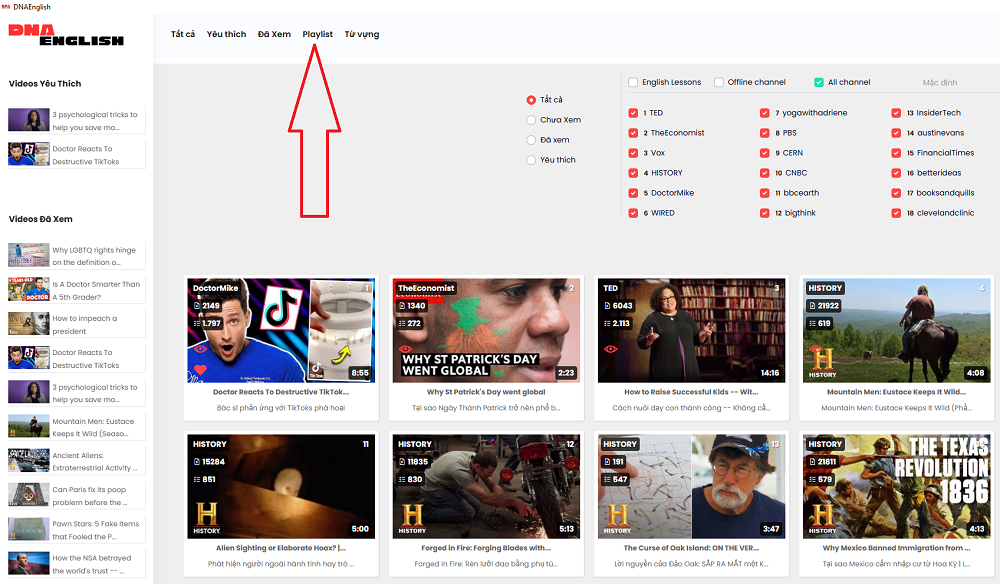Click eye watched icon on TED video

point(610,349)
